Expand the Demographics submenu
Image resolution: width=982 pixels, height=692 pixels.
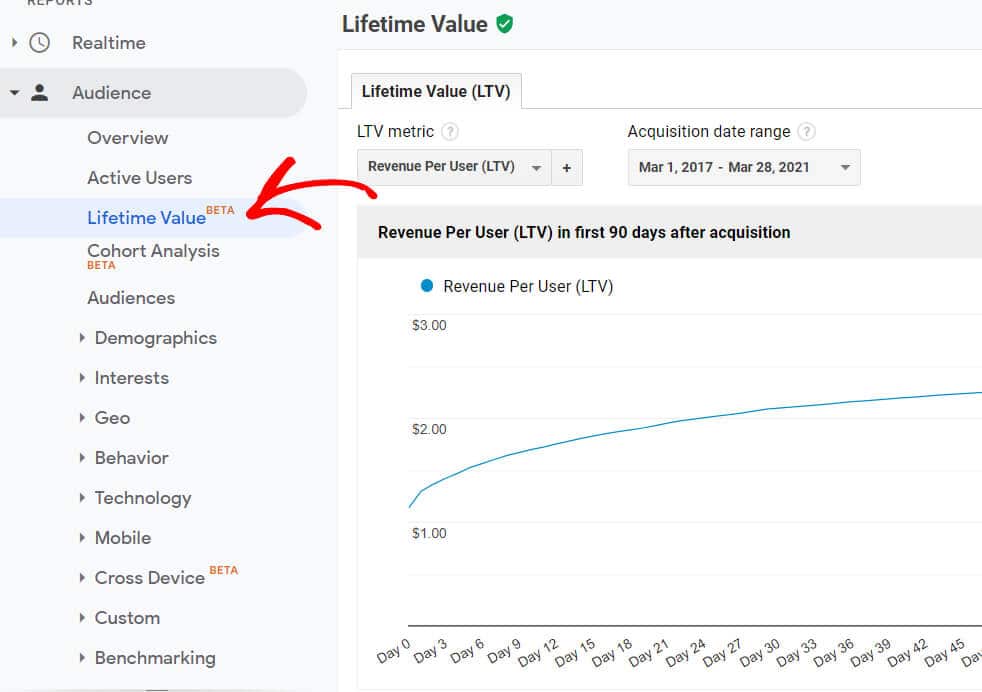click(82, 338)
